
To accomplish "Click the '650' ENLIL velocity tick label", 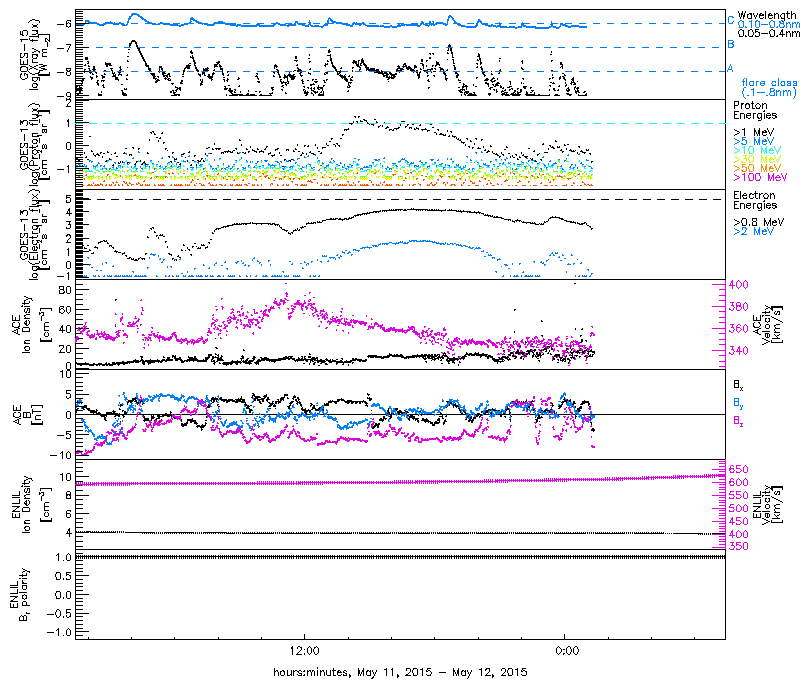I will coord(738,469).
